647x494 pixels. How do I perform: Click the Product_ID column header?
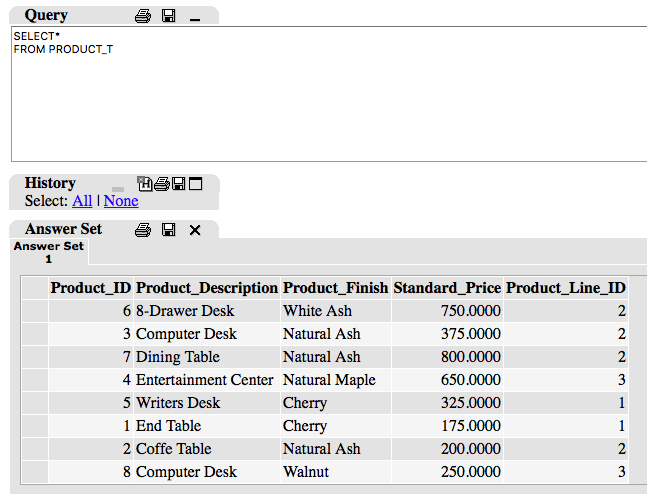click(x=91, y=288)
